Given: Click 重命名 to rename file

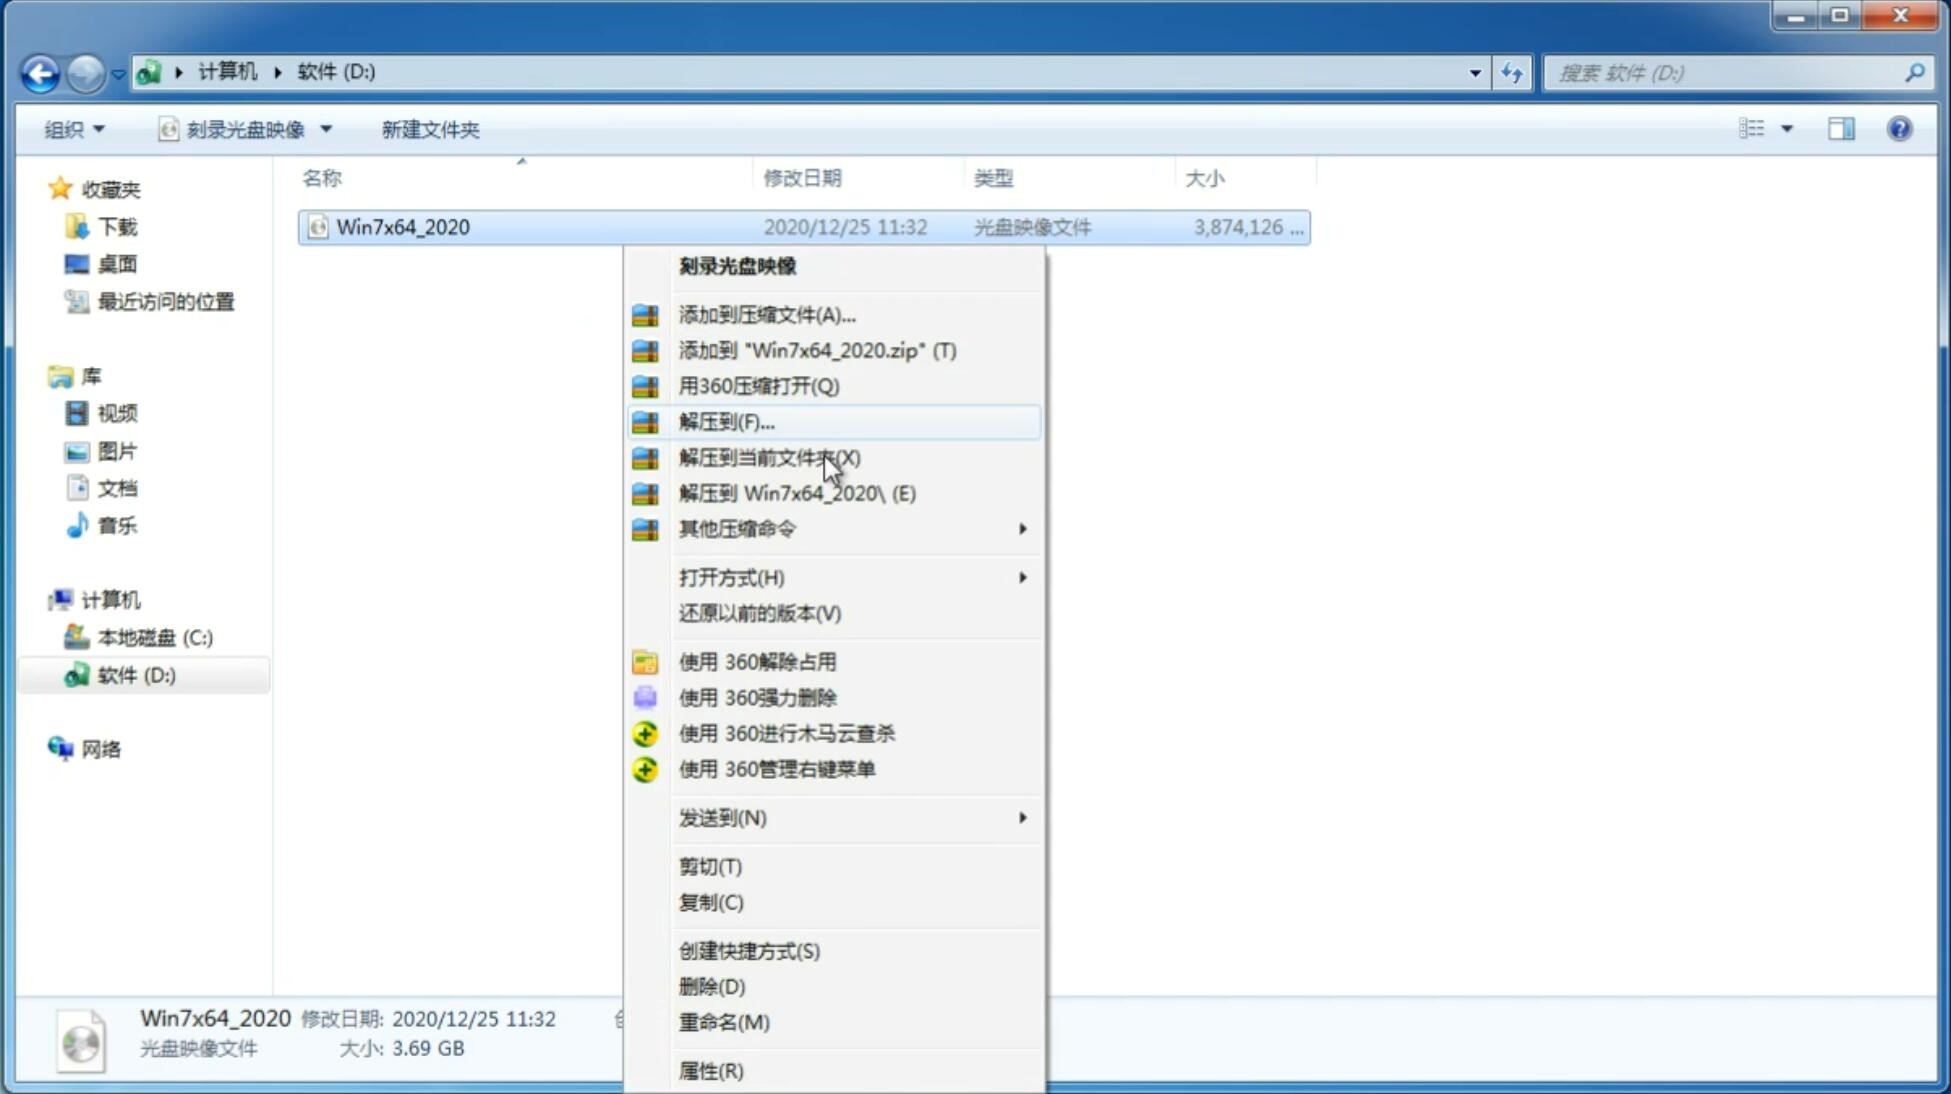Looking at the screenshot, I should [x=724, y=1022].
